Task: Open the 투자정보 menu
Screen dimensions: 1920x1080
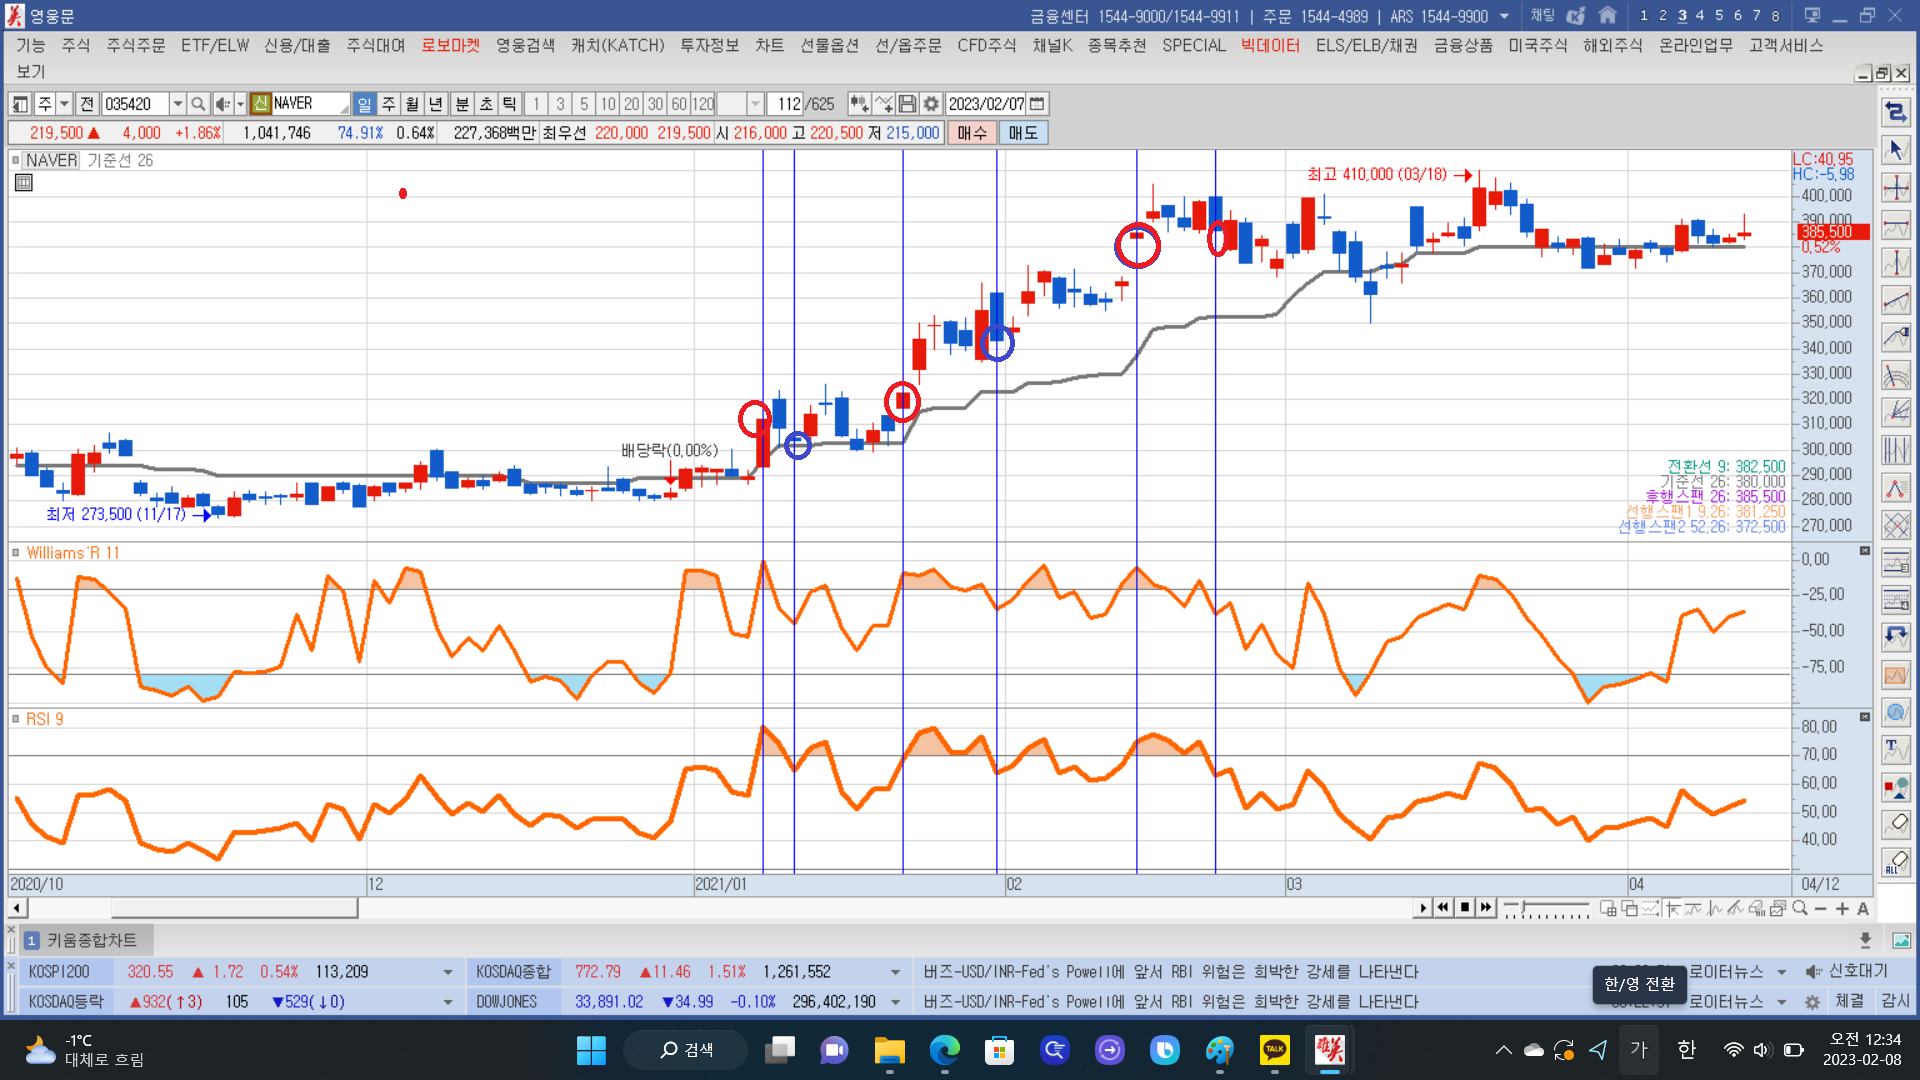Action: click(x=709, y=46)
